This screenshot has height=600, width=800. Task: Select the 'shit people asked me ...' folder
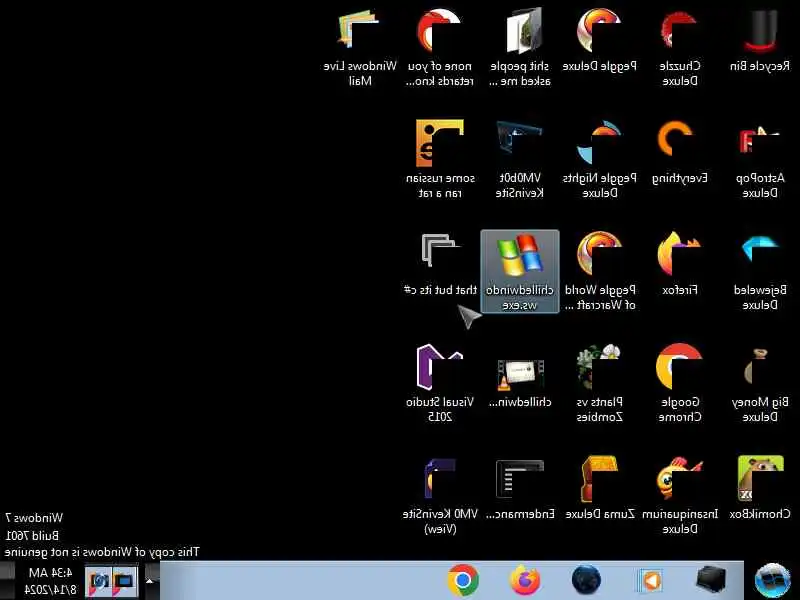[520, 47]
